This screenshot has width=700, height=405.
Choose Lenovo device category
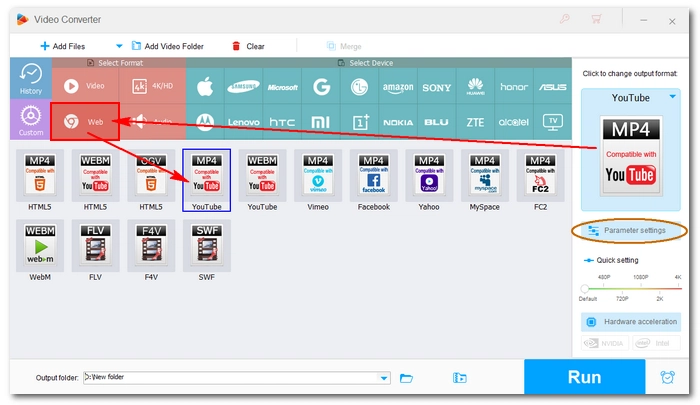click(243, 122)
